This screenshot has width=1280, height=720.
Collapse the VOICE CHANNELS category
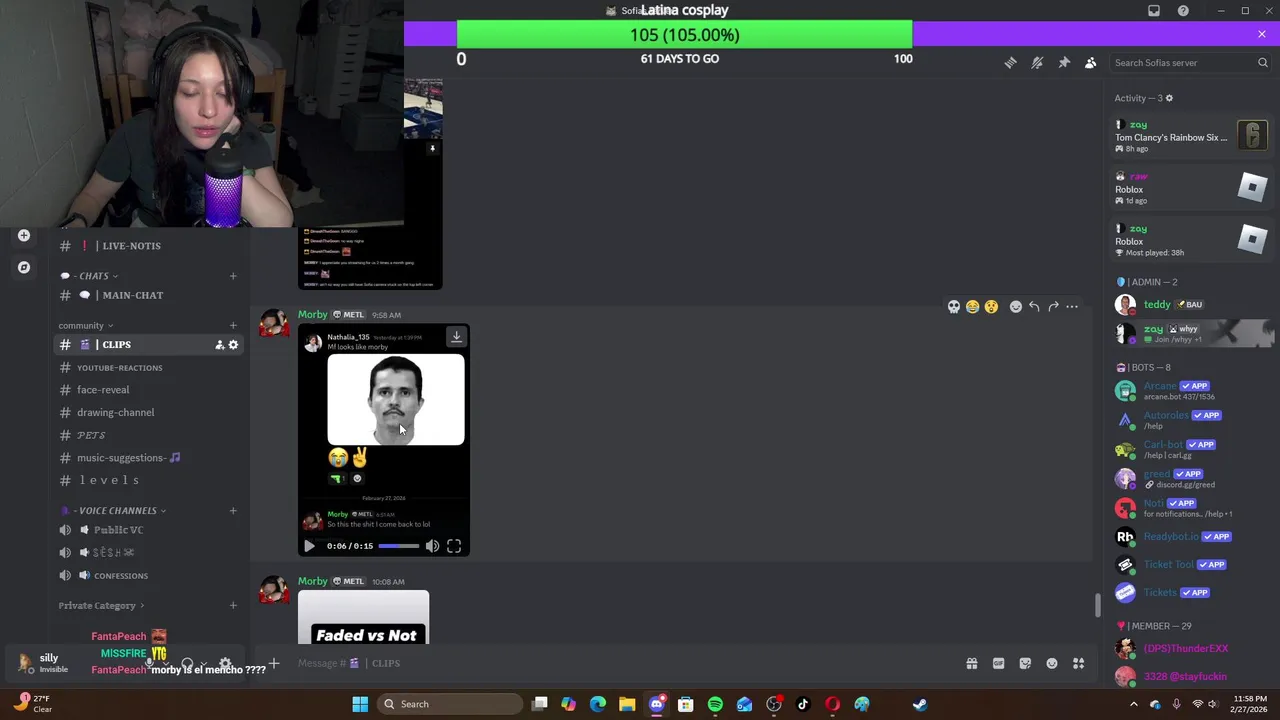coord(112,511)
